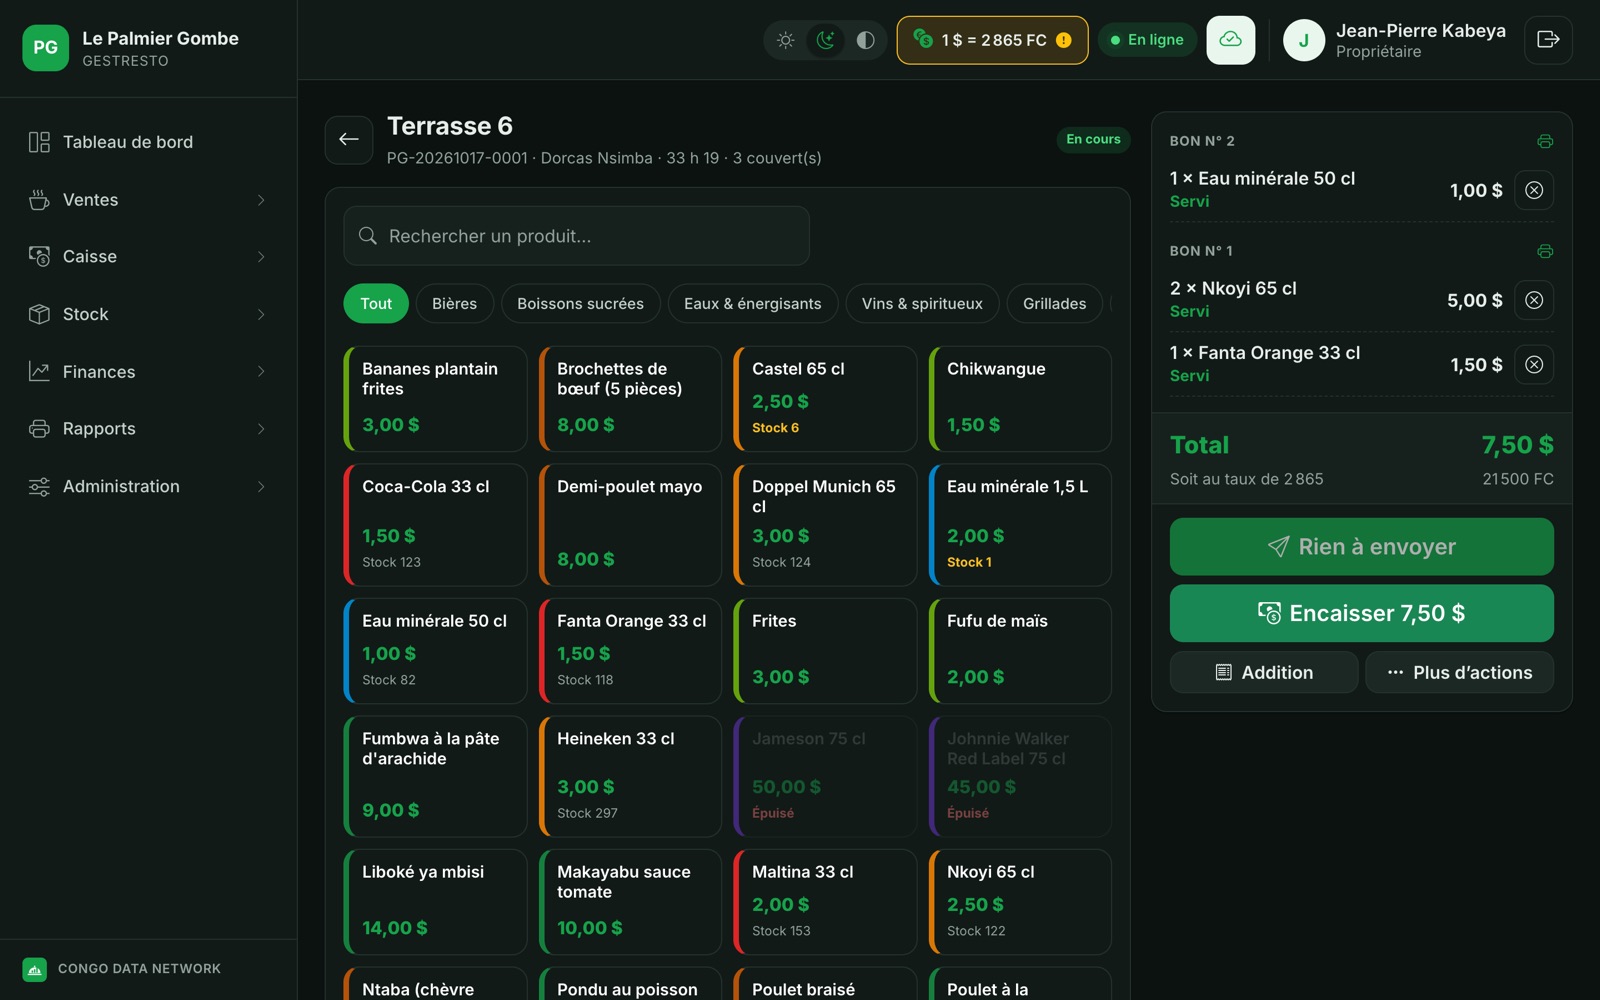The image size is (1600, 1000).
Task: Select the dark mode moon icon
Action: tap(825, 40)
